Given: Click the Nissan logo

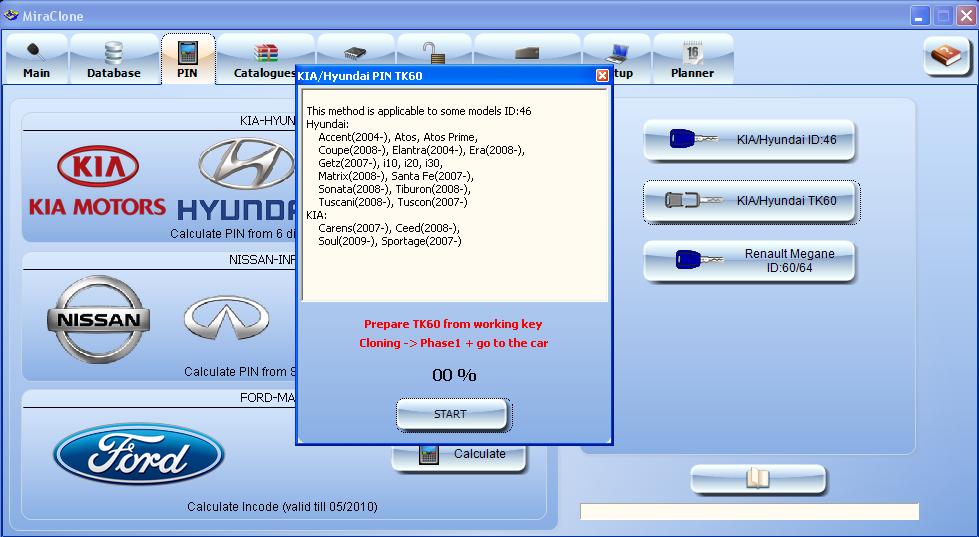Looking at the screenshot, I should 99,319.
